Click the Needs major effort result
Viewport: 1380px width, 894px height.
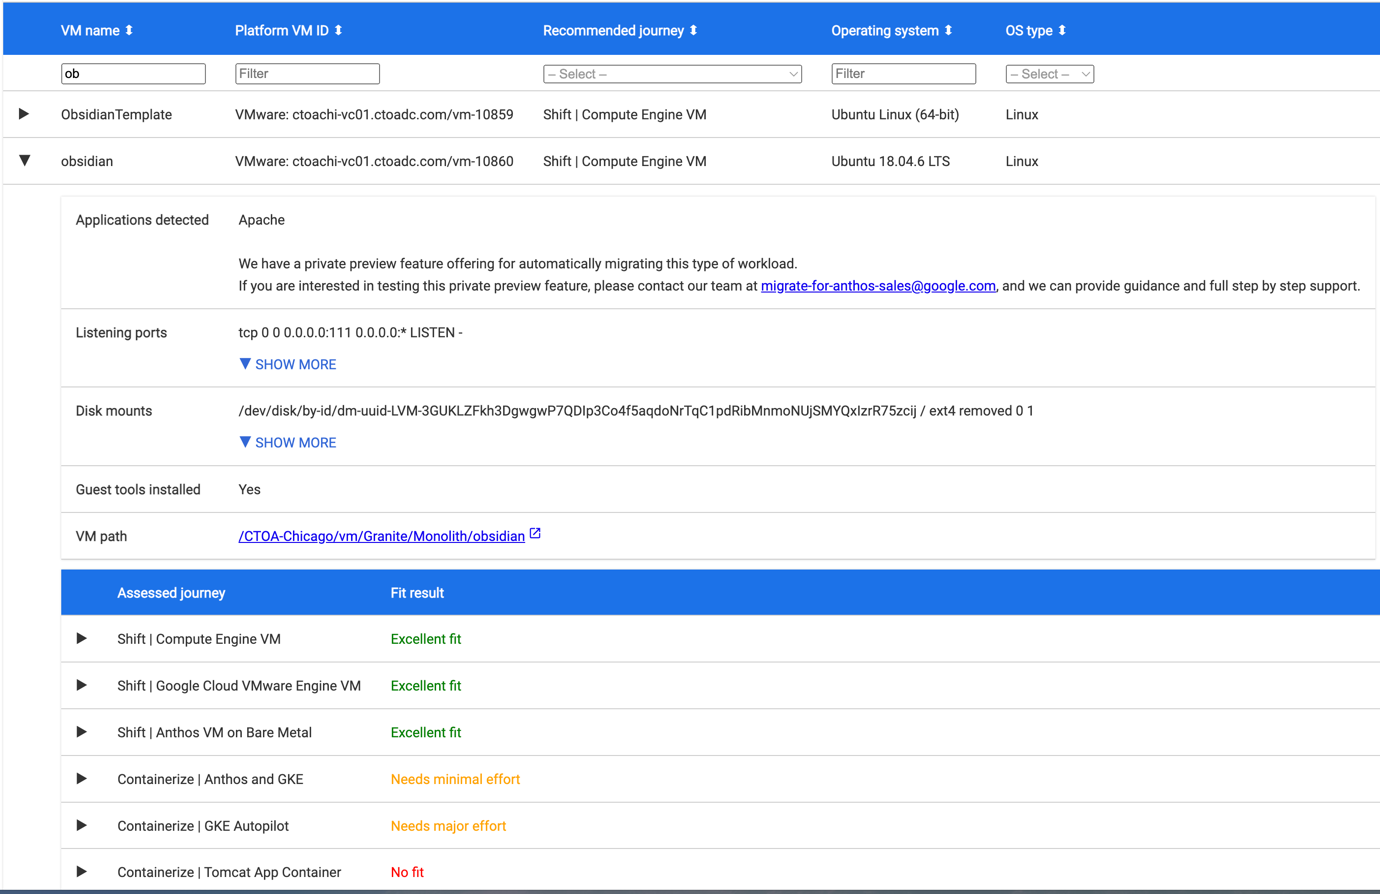coord(448,826)
